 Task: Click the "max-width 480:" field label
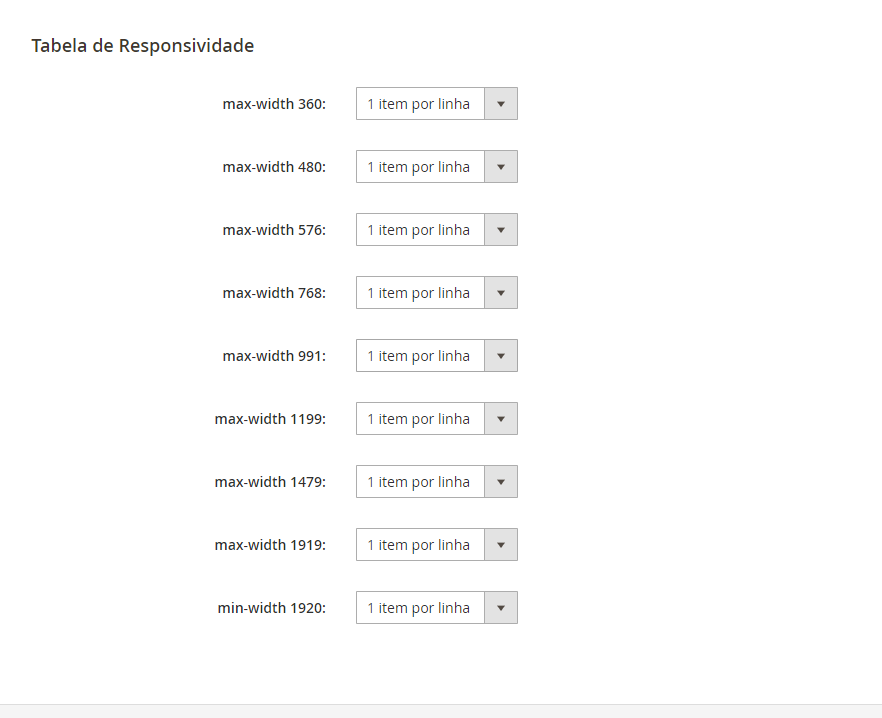[x=274, y=167]
